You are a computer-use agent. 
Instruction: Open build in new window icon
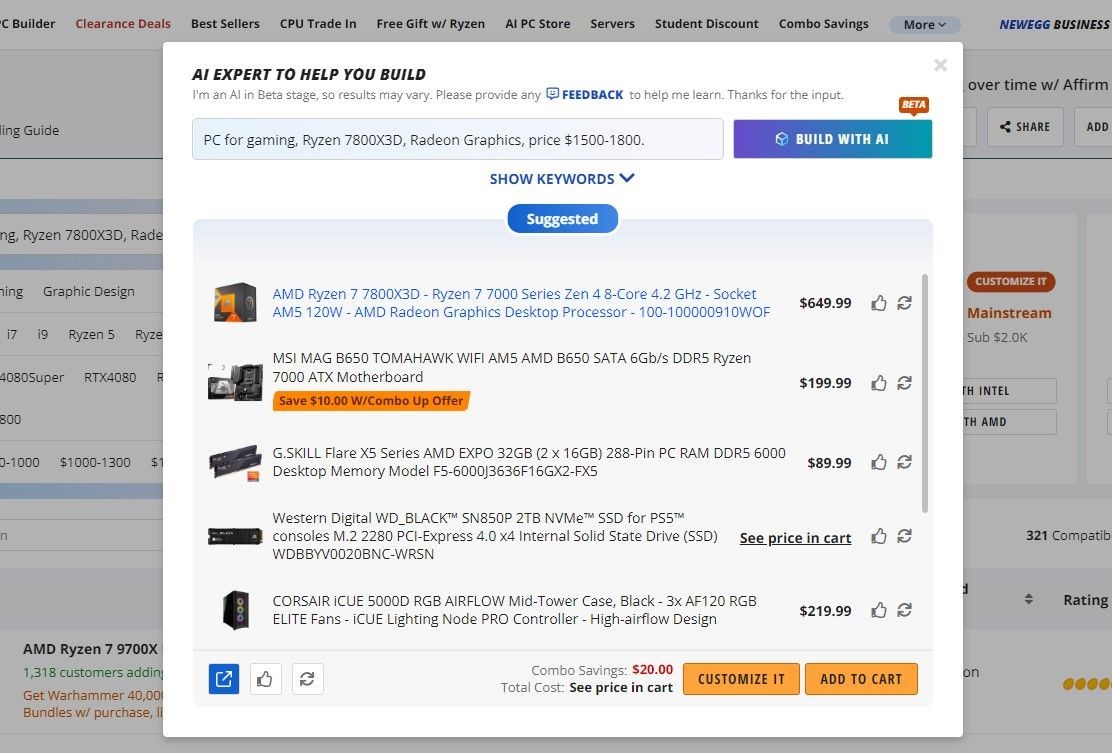pyautogui.click(x=223, y=679)
